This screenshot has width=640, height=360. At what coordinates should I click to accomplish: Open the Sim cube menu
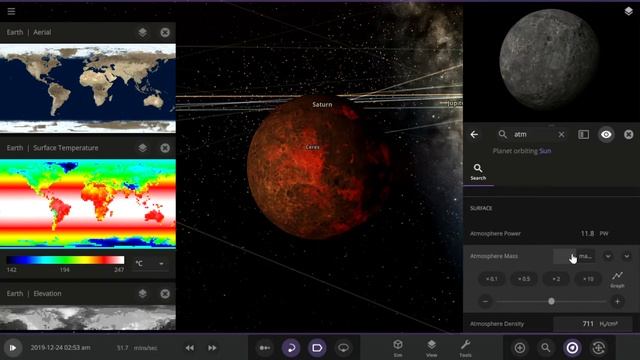(398, 348)
